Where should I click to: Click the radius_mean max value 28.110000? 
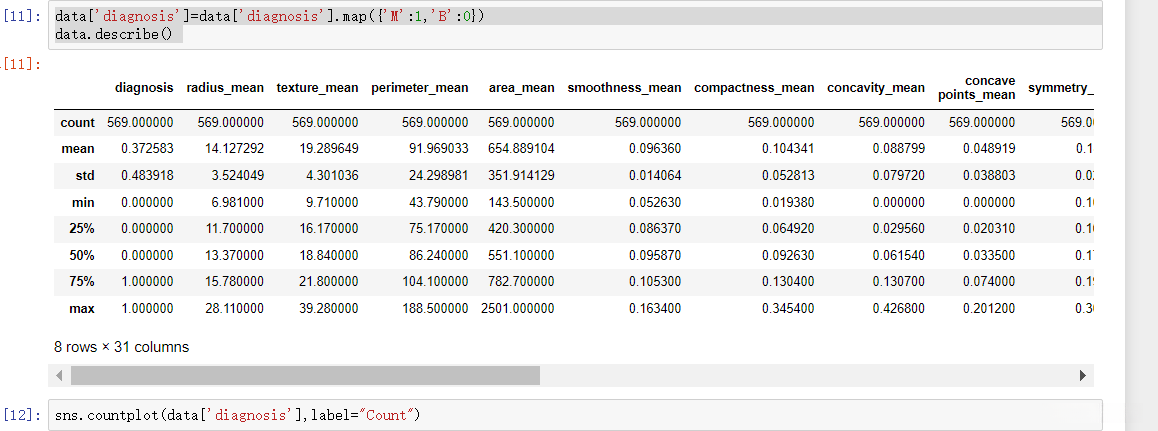[x=234, y=308]
